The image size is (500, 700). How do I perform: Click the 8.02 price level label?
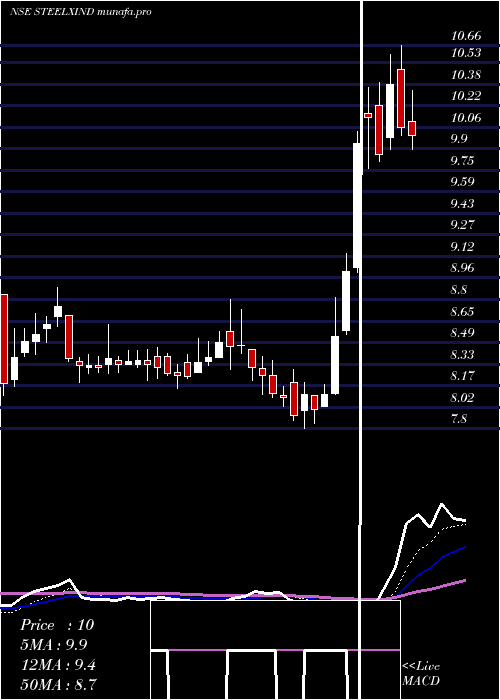click(x=462, y=397)
